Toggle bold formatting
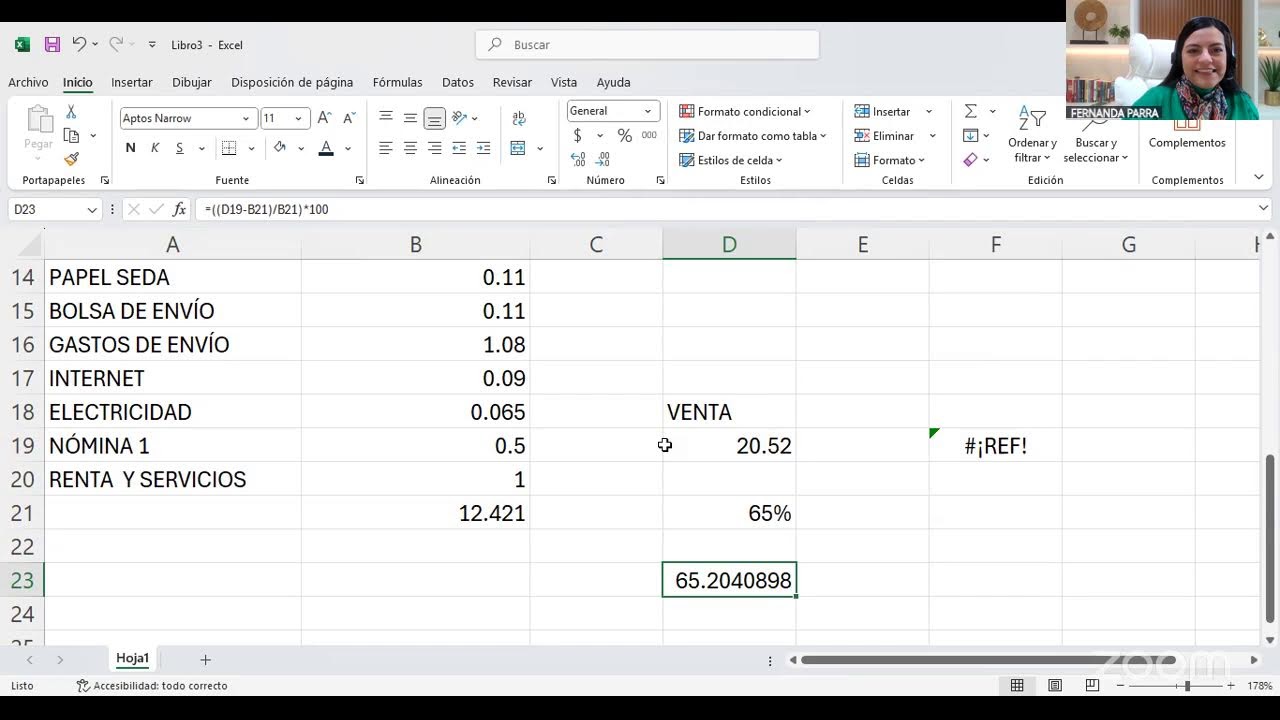 coord(130,148)
